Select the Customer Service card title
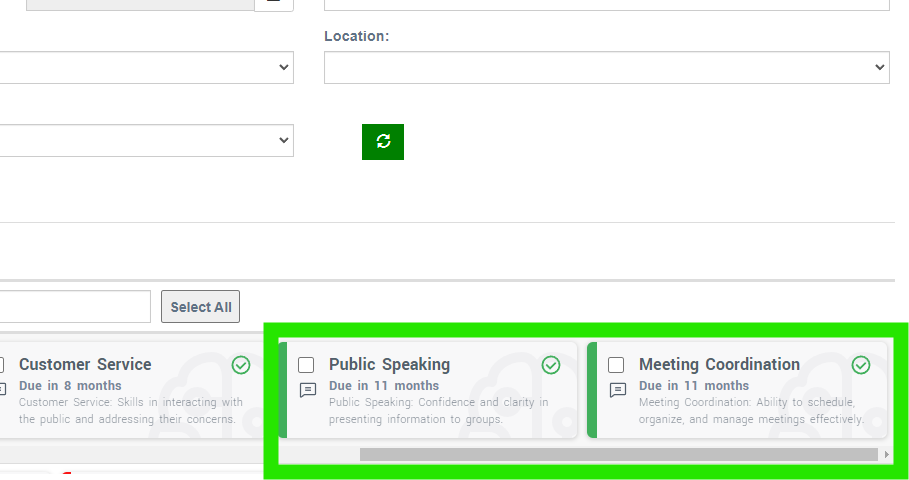909x480 pixels. click(x=85, y=364)
